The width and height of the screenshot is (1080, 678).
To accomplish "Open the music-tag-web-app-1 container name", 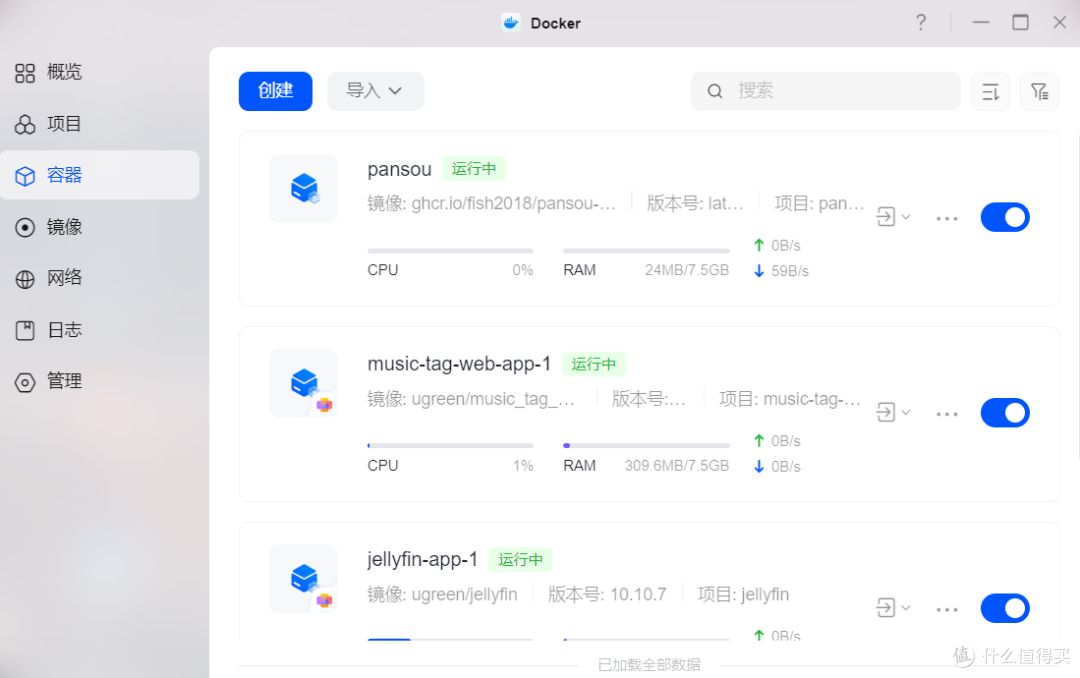I will (x=459, y=364).
